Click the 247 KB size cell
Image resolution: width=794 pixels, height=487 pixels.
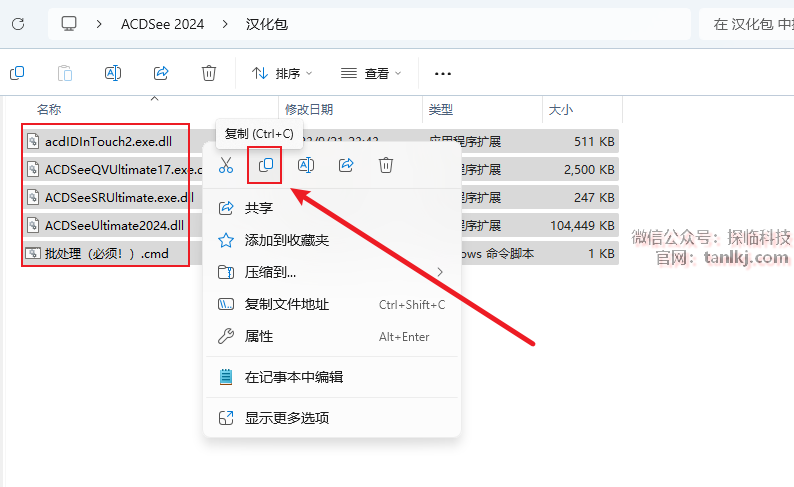point(594,197)
